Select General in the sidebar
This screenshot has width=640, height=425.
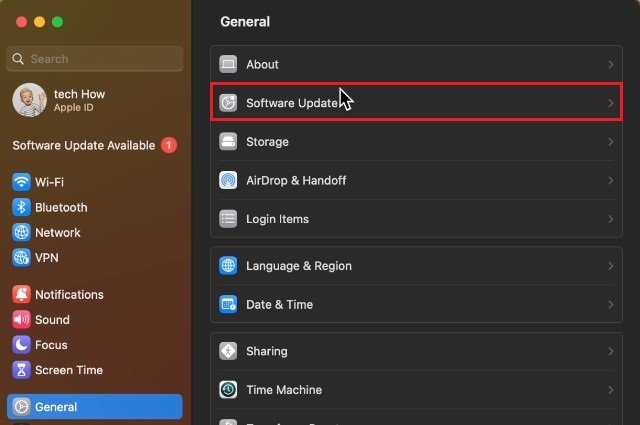pyautogui.click(x=95, y=407)
